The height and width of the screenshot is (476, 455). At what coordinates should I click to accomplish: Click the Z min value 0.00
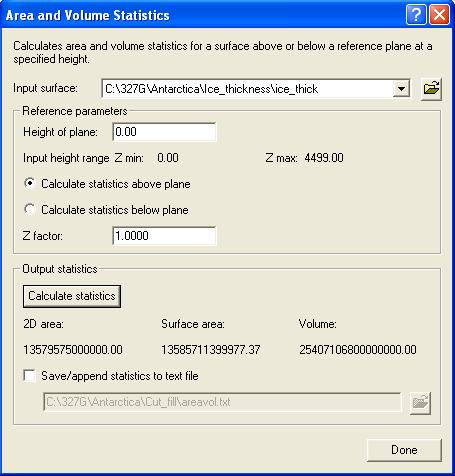tap(168, 158)
